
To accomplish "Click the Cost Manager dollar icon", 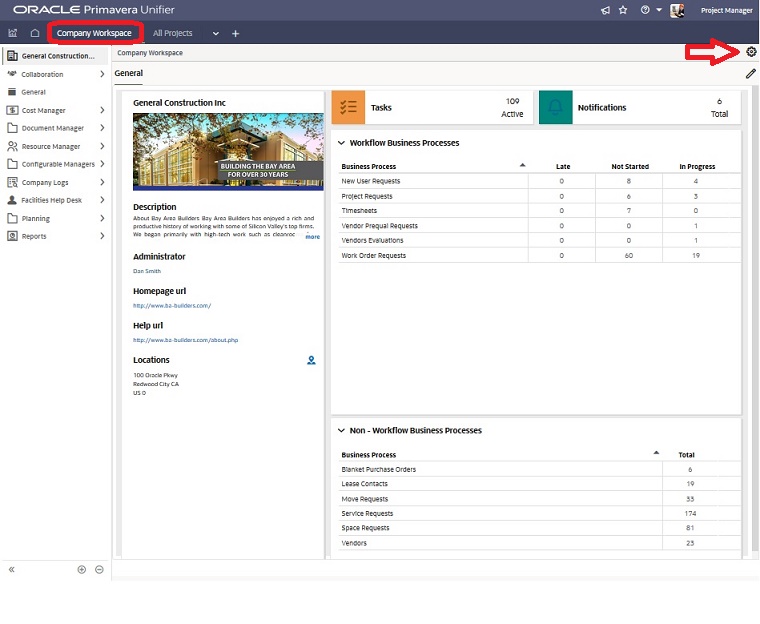I will click(13, 110).
